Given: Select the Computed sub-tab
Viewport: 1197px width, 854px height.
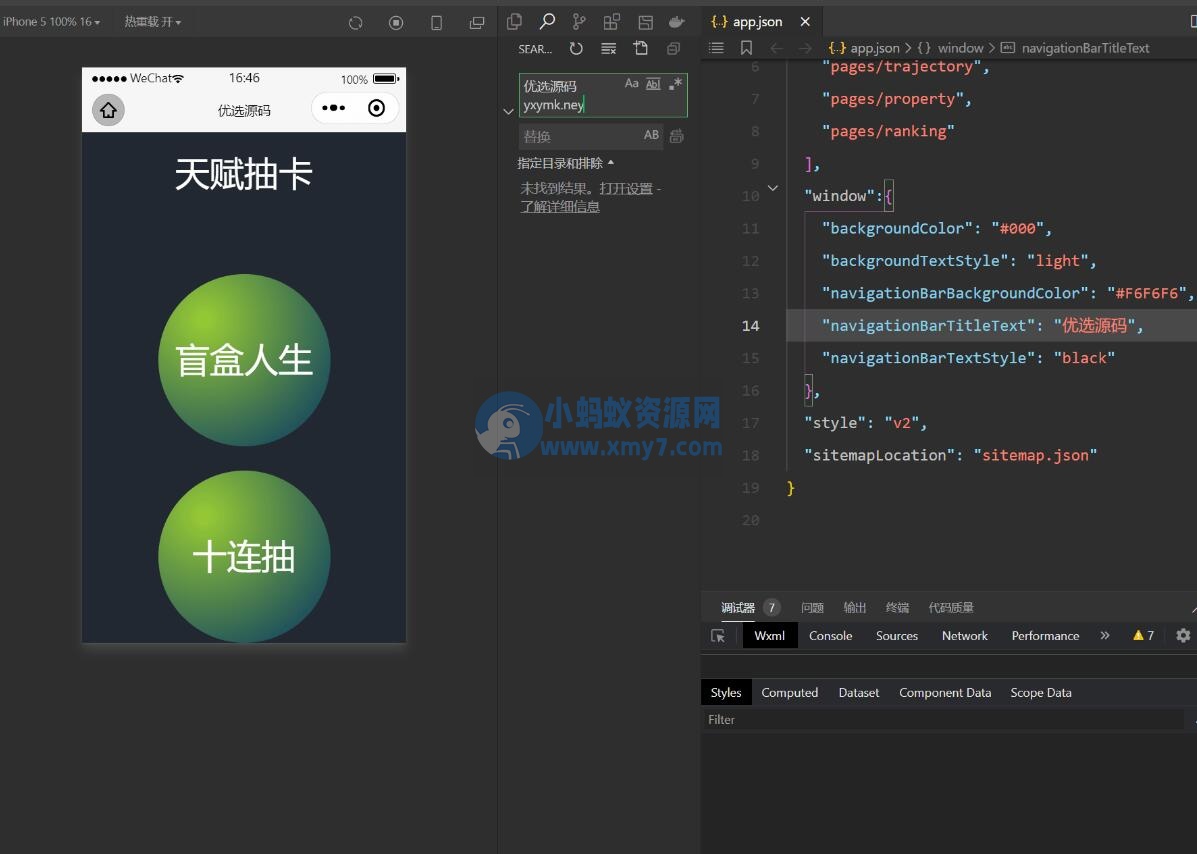Looking at the screenshot, I should pyautogui.click(x=789, y=693).
